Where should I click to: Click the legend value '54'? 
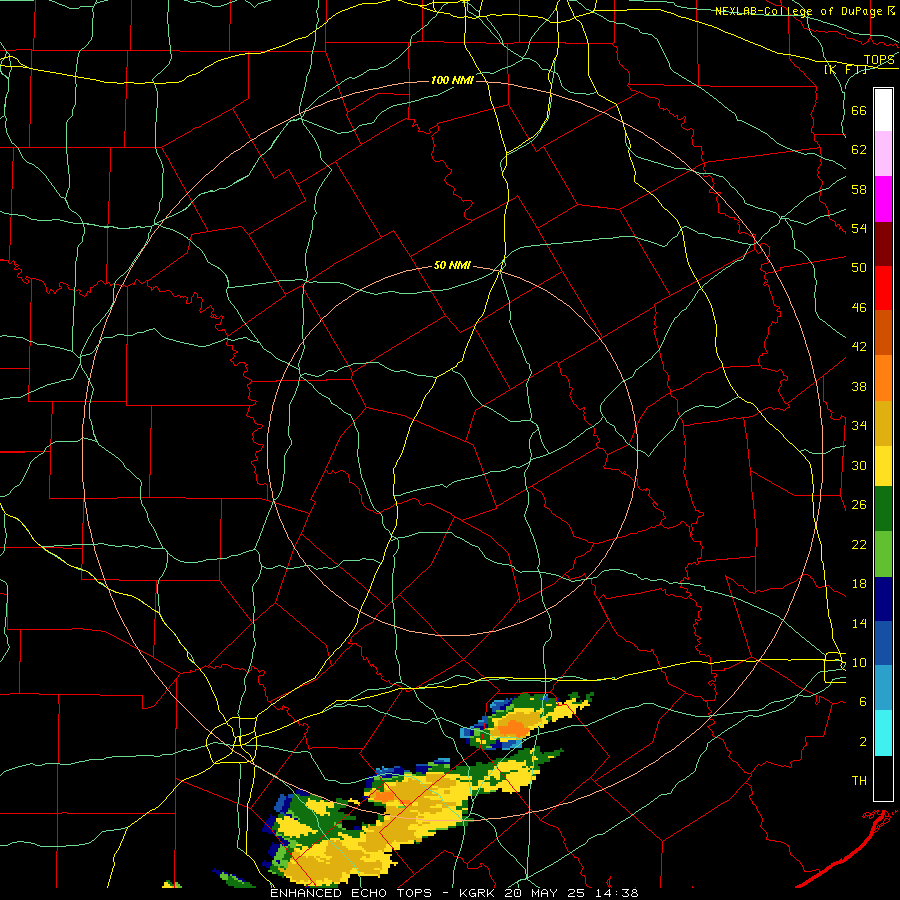point(859,228)
